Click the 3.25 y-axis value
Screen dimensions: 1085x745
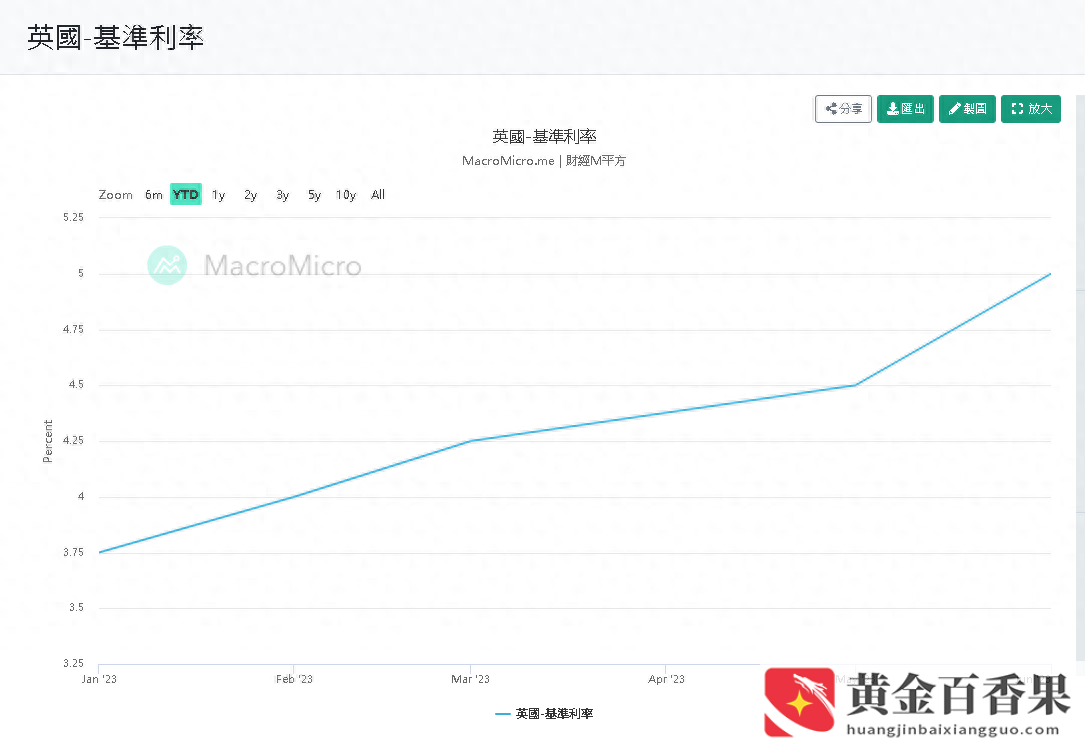(73, 663)
